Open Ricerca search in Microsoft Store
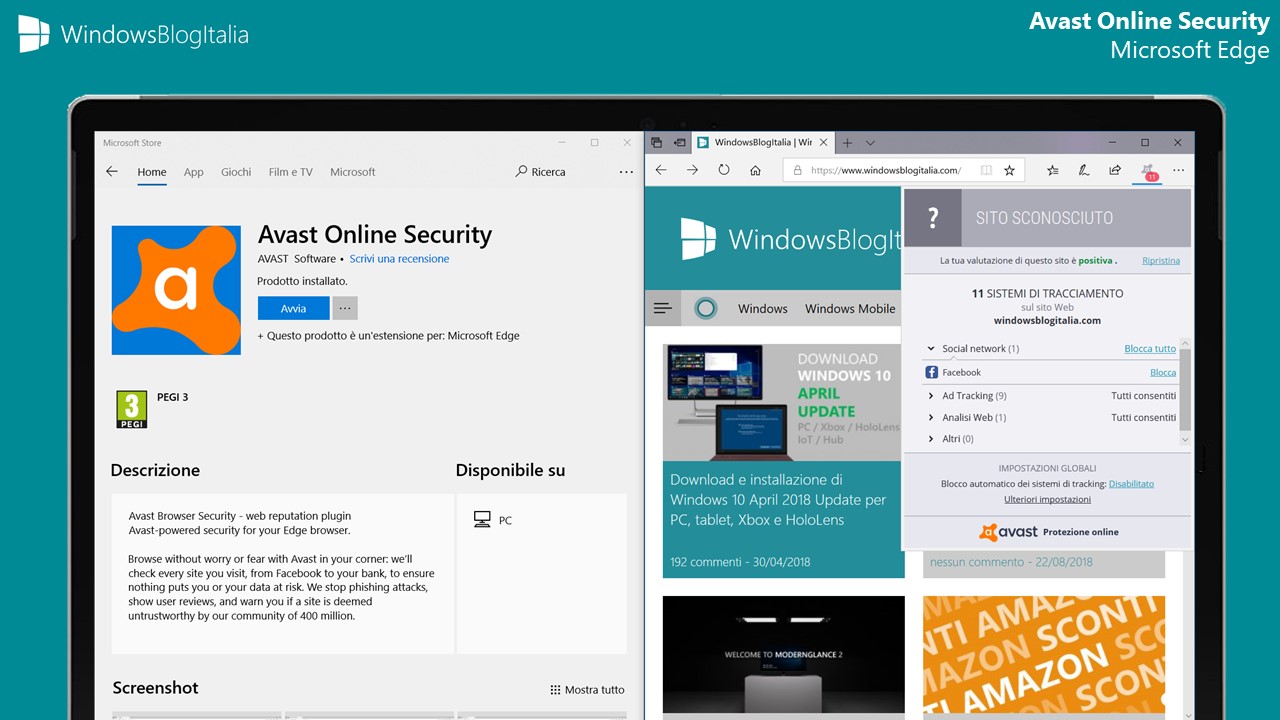The height and width of the screenshot is (720, 1280). pos(541,172)
